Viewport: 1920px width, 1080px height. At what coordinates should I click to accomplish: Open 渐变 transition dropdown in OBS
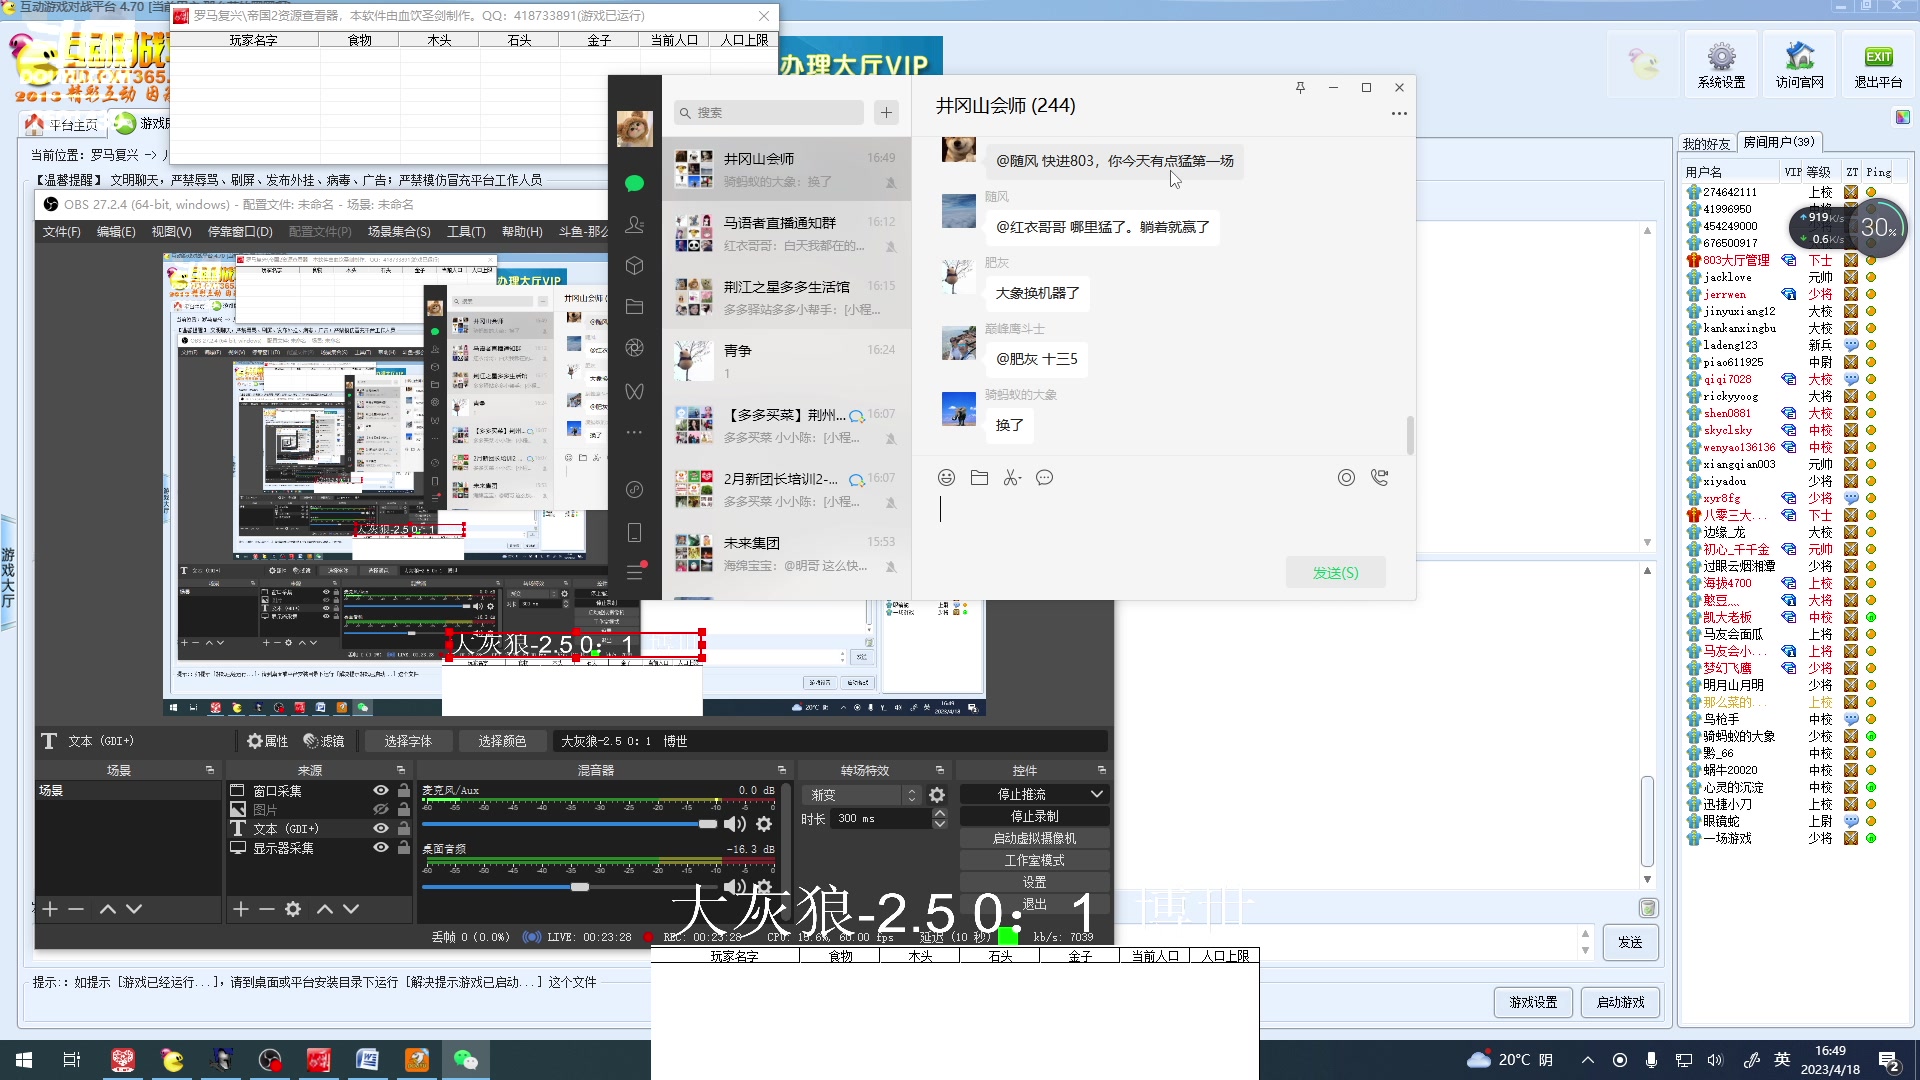[x=861, y=795]
